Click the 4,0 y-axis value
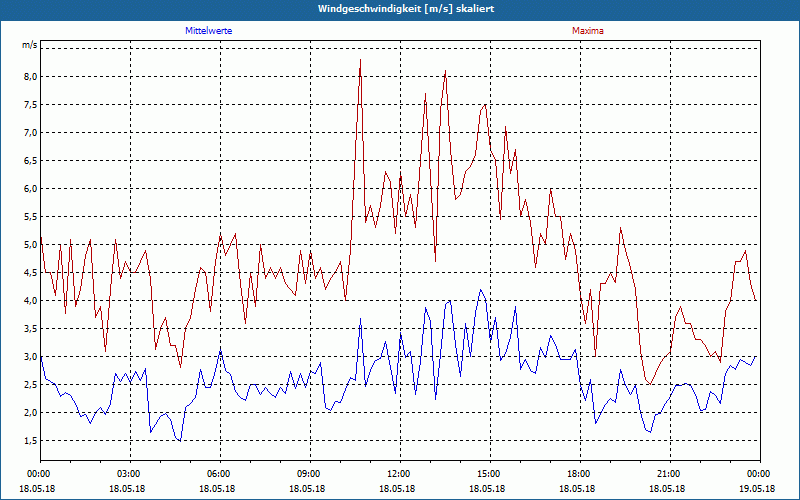 pyautogui.click(x=31, y=301)
